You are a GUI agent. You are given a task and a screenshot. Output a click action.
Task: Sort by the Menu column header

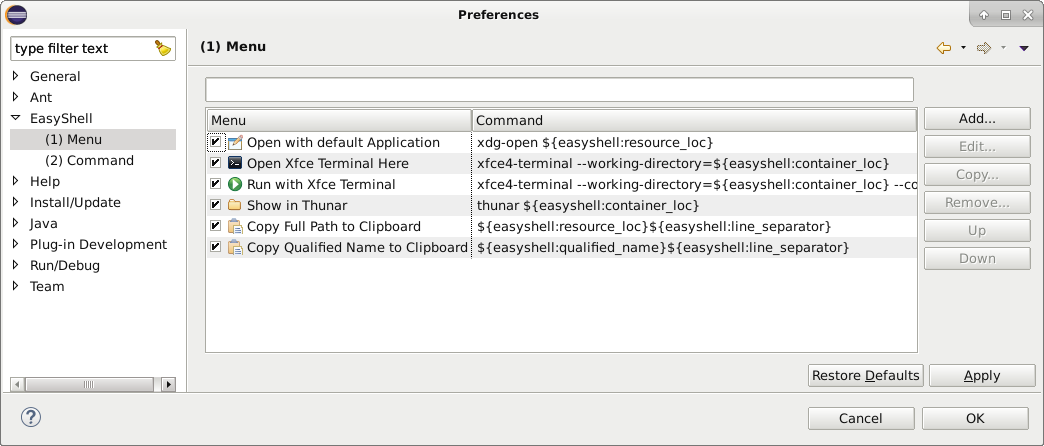point(339,120)
